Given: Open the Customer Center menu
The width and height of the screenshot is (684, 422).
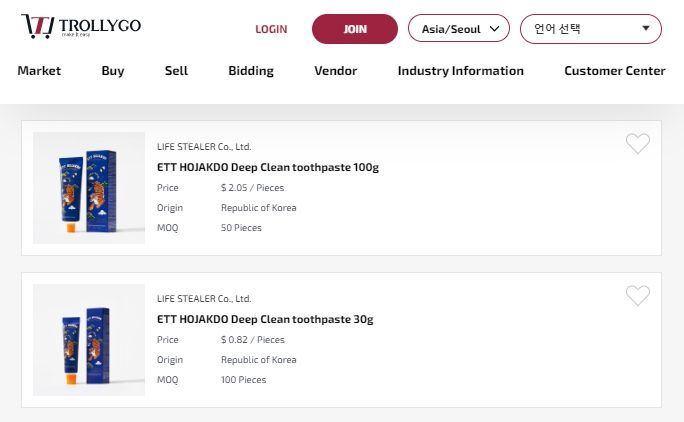Looking at the screenshot, I should pos(614,71).
